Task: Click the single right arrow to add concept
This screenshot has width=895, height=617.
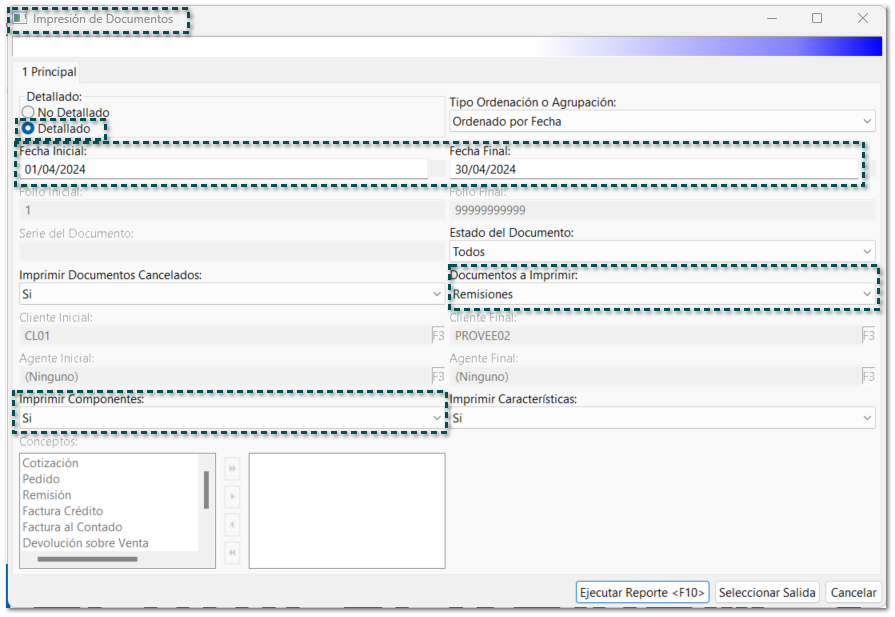Action: click(x=232, y=496)
